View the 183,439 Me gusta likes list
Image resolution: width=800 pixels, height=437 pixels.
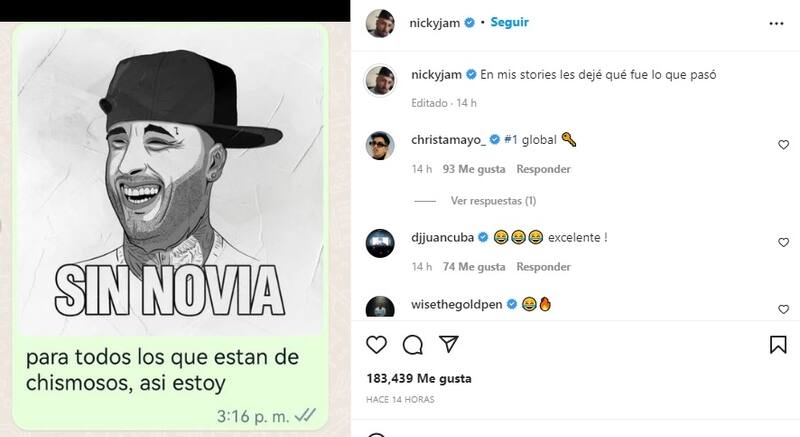click(419, 378)
